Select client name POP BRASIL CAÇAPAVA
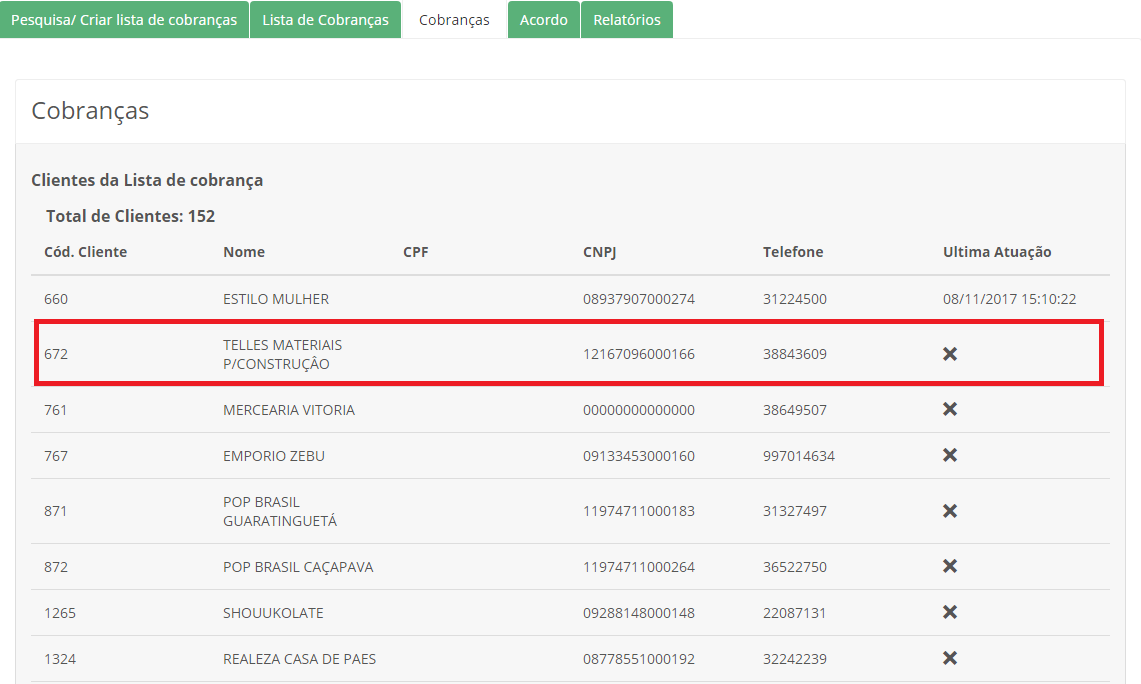Screen dimensions: 1141x684 [x=298, y=568]
